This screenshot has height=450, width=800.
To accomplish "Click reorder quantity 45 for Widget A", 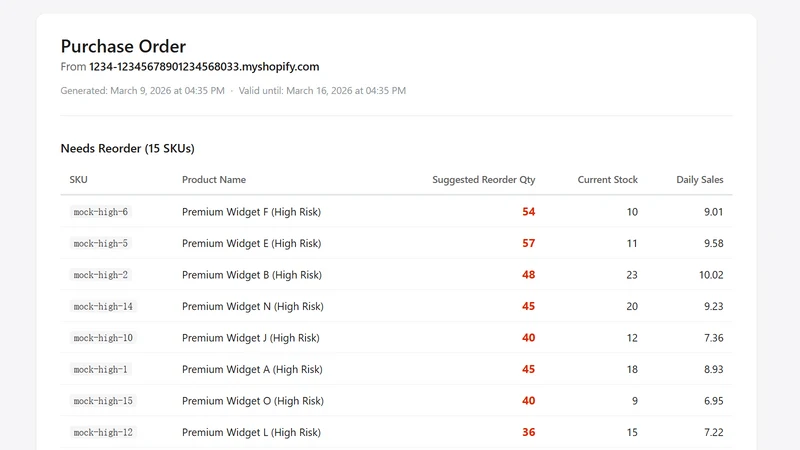I will [x=529, y=369].
